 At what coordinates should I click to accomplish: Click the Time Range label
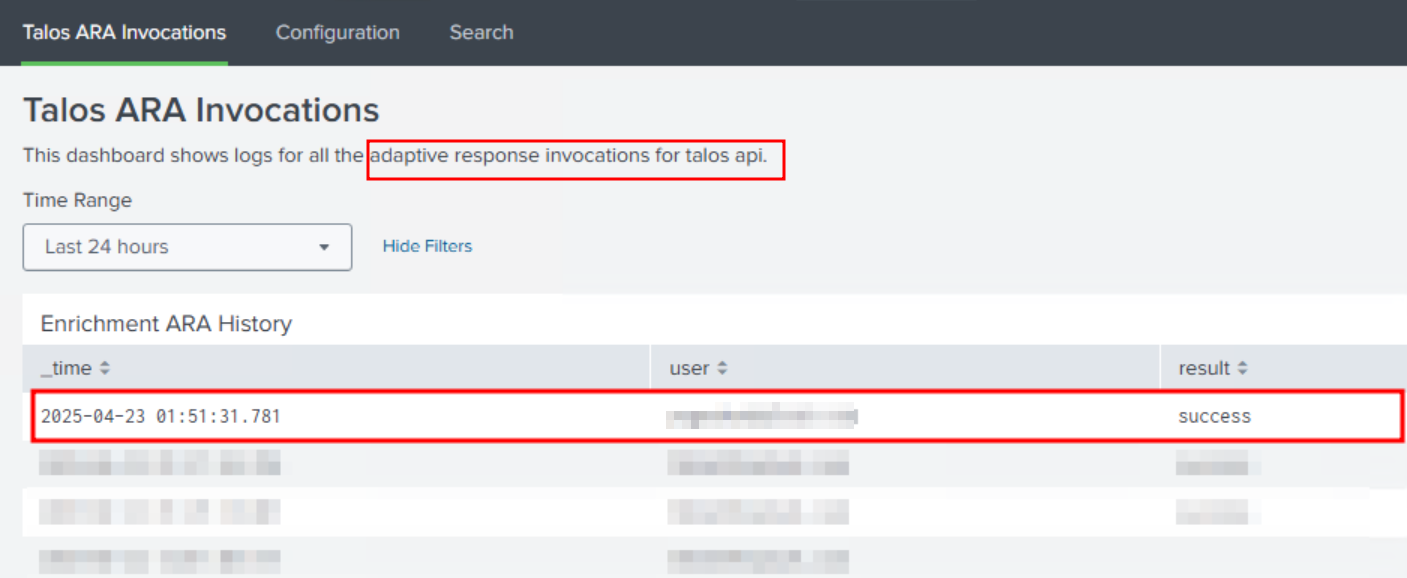[x=77, y=200]
